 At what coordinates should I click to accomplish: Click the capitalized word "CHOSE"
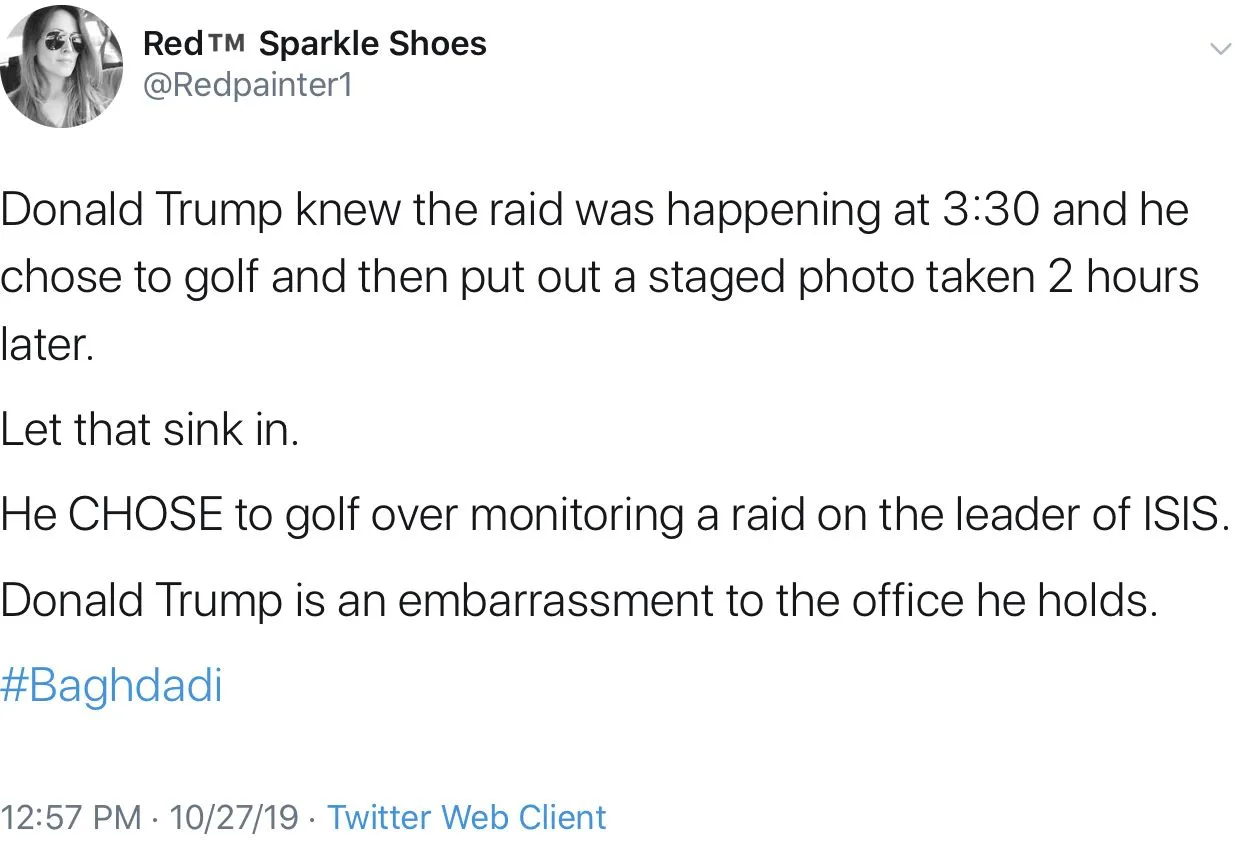point(146,515)
